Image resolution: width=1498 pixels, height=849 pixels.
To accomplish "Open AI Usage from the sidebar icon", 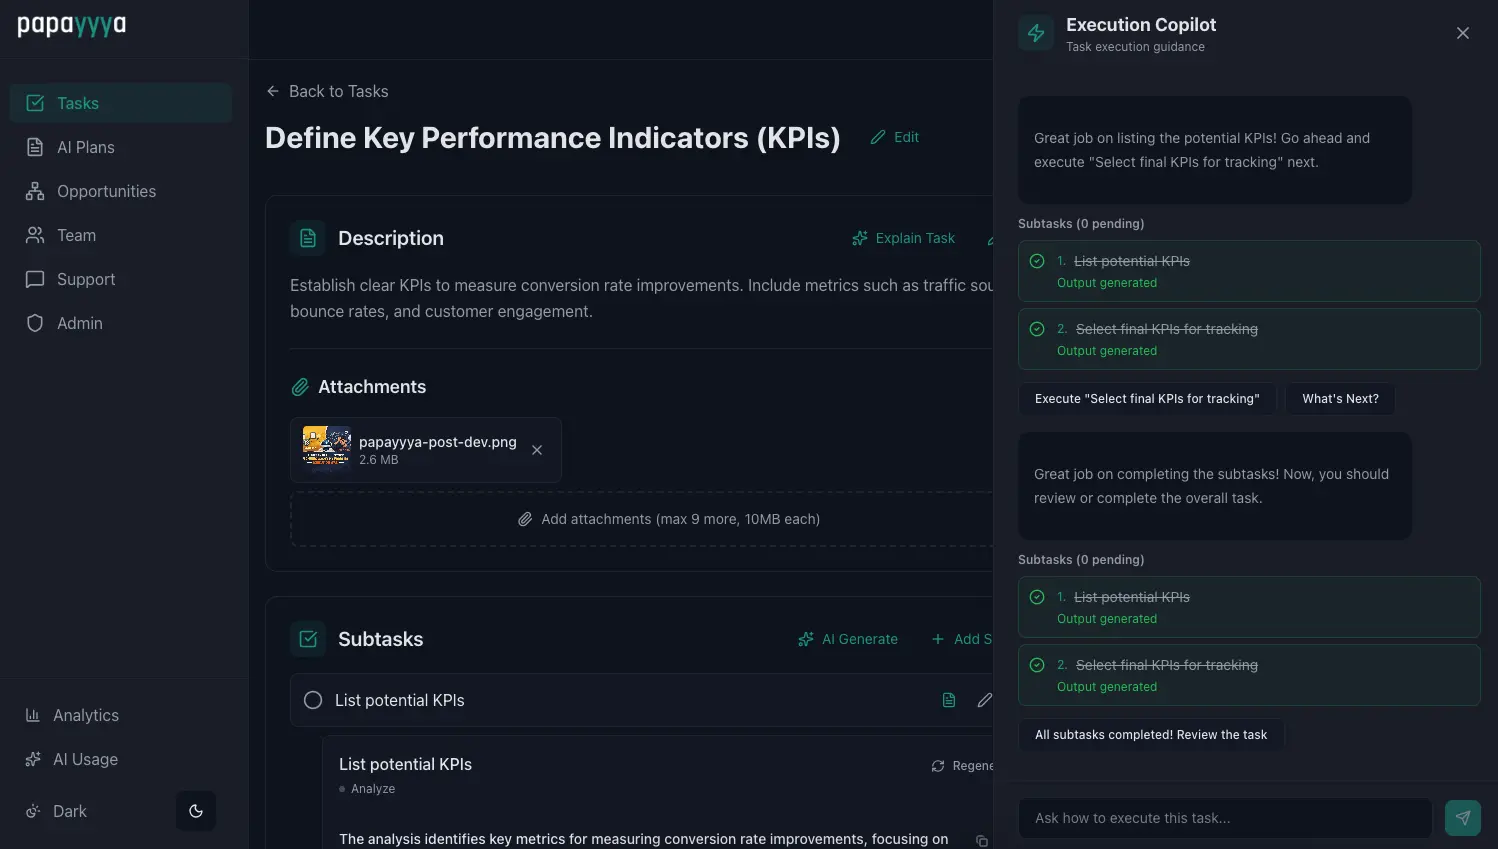I will coord(33,759).
